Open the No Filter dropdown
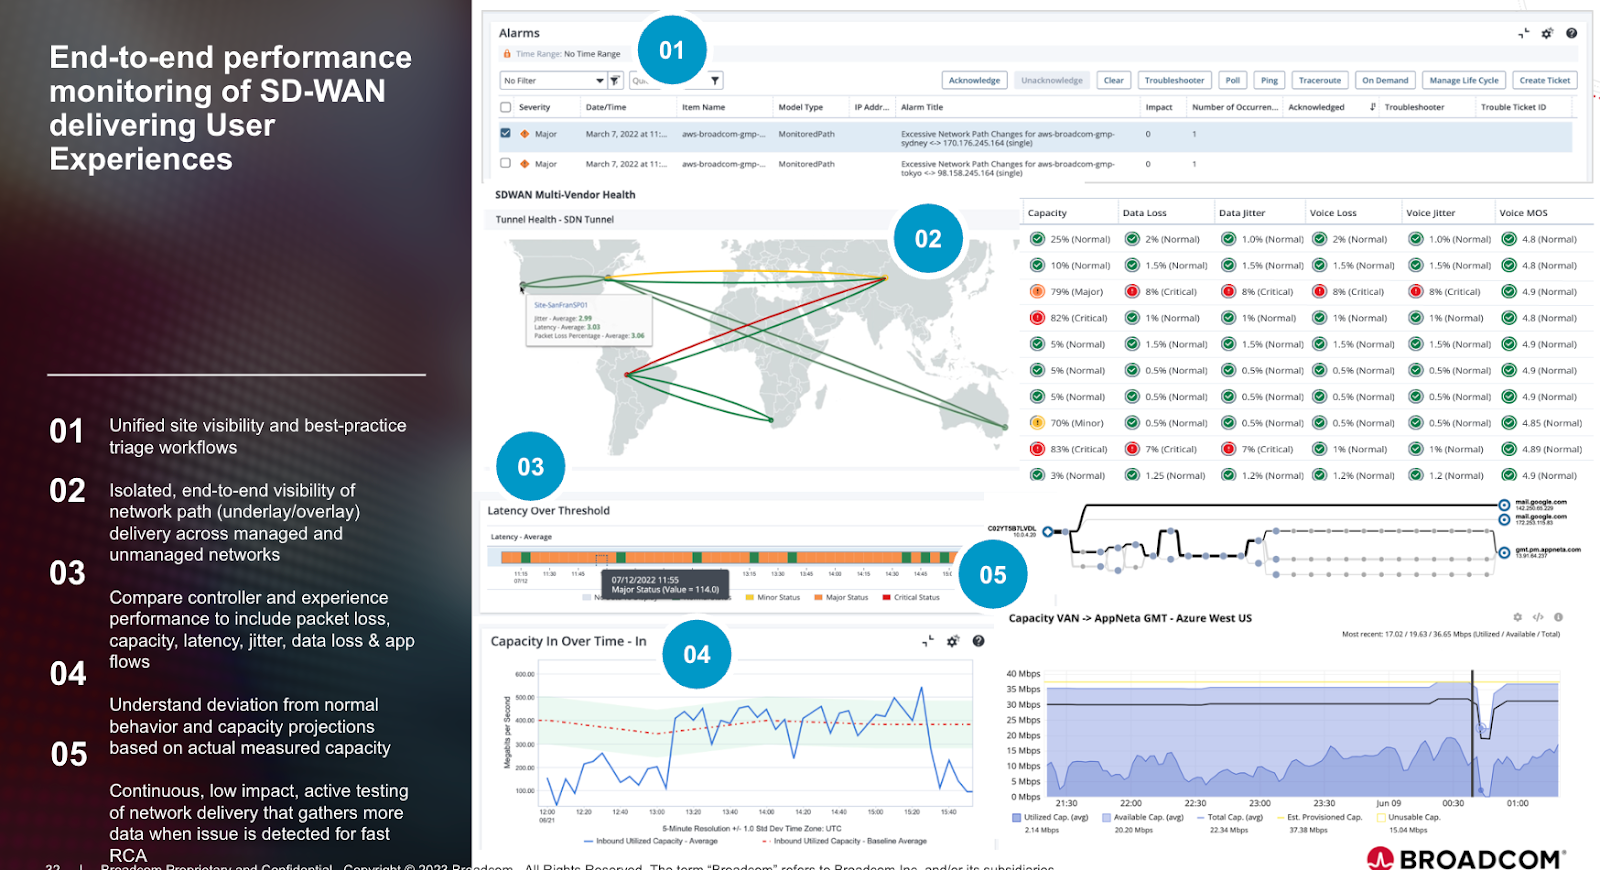1600x870 pixels. click(x=553, y=81)
